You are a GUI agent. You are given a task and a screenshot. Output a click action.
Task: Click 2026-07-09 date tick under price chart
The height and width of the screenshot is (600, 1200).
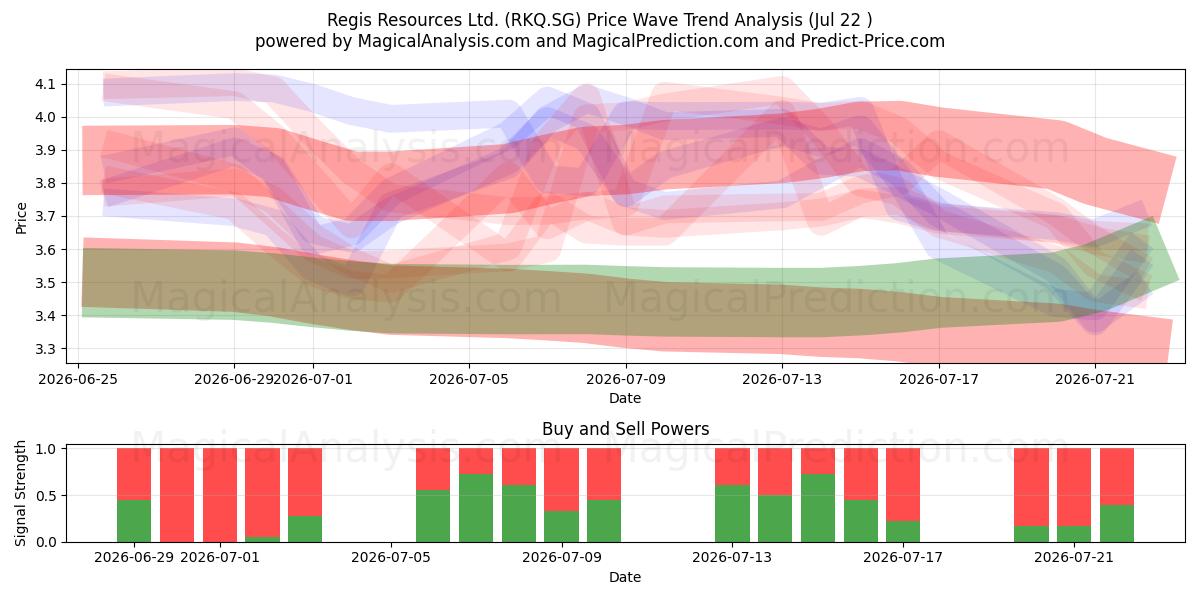click(x=625, y=379)
